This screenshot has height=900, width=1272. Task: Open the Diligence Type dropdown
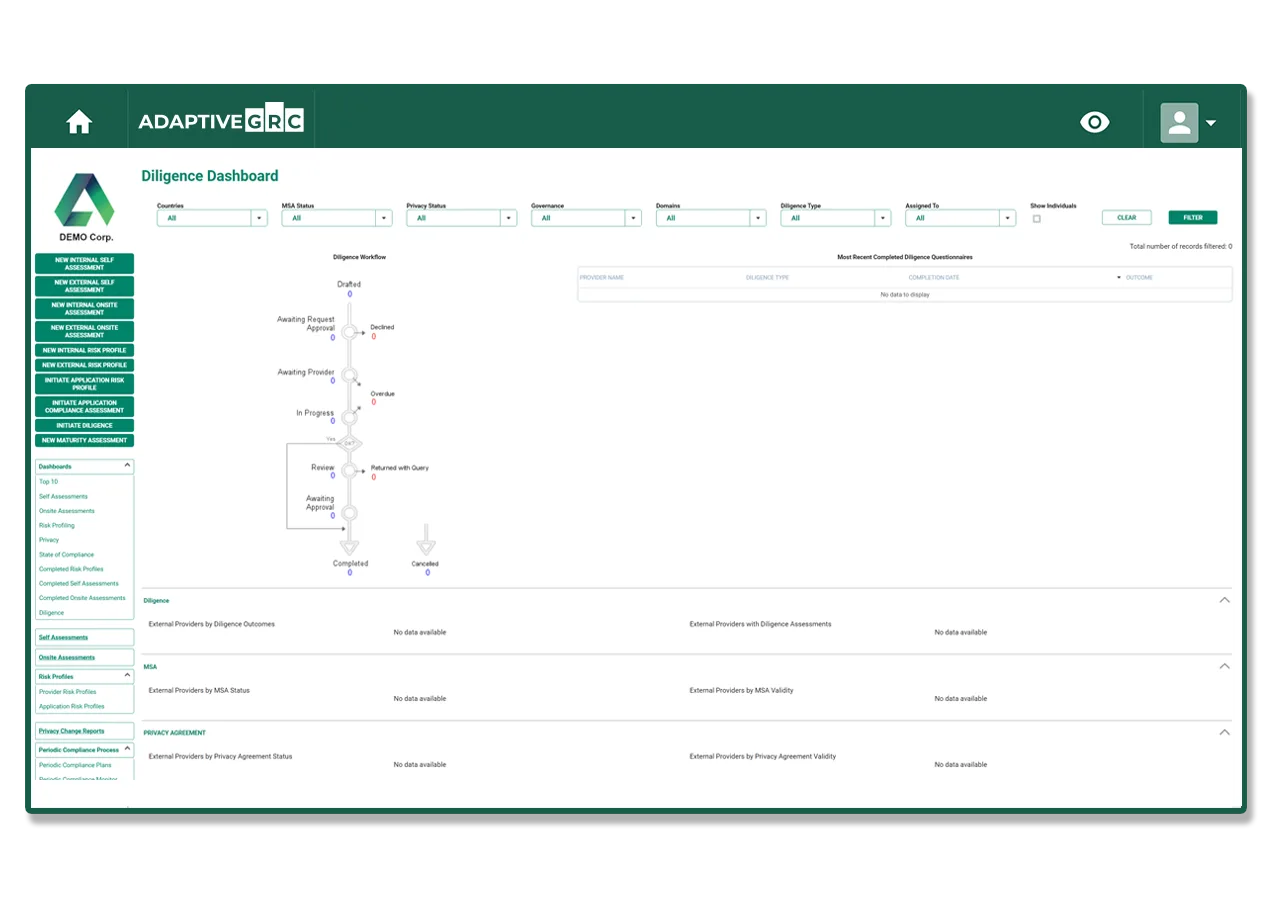point(835,218)
